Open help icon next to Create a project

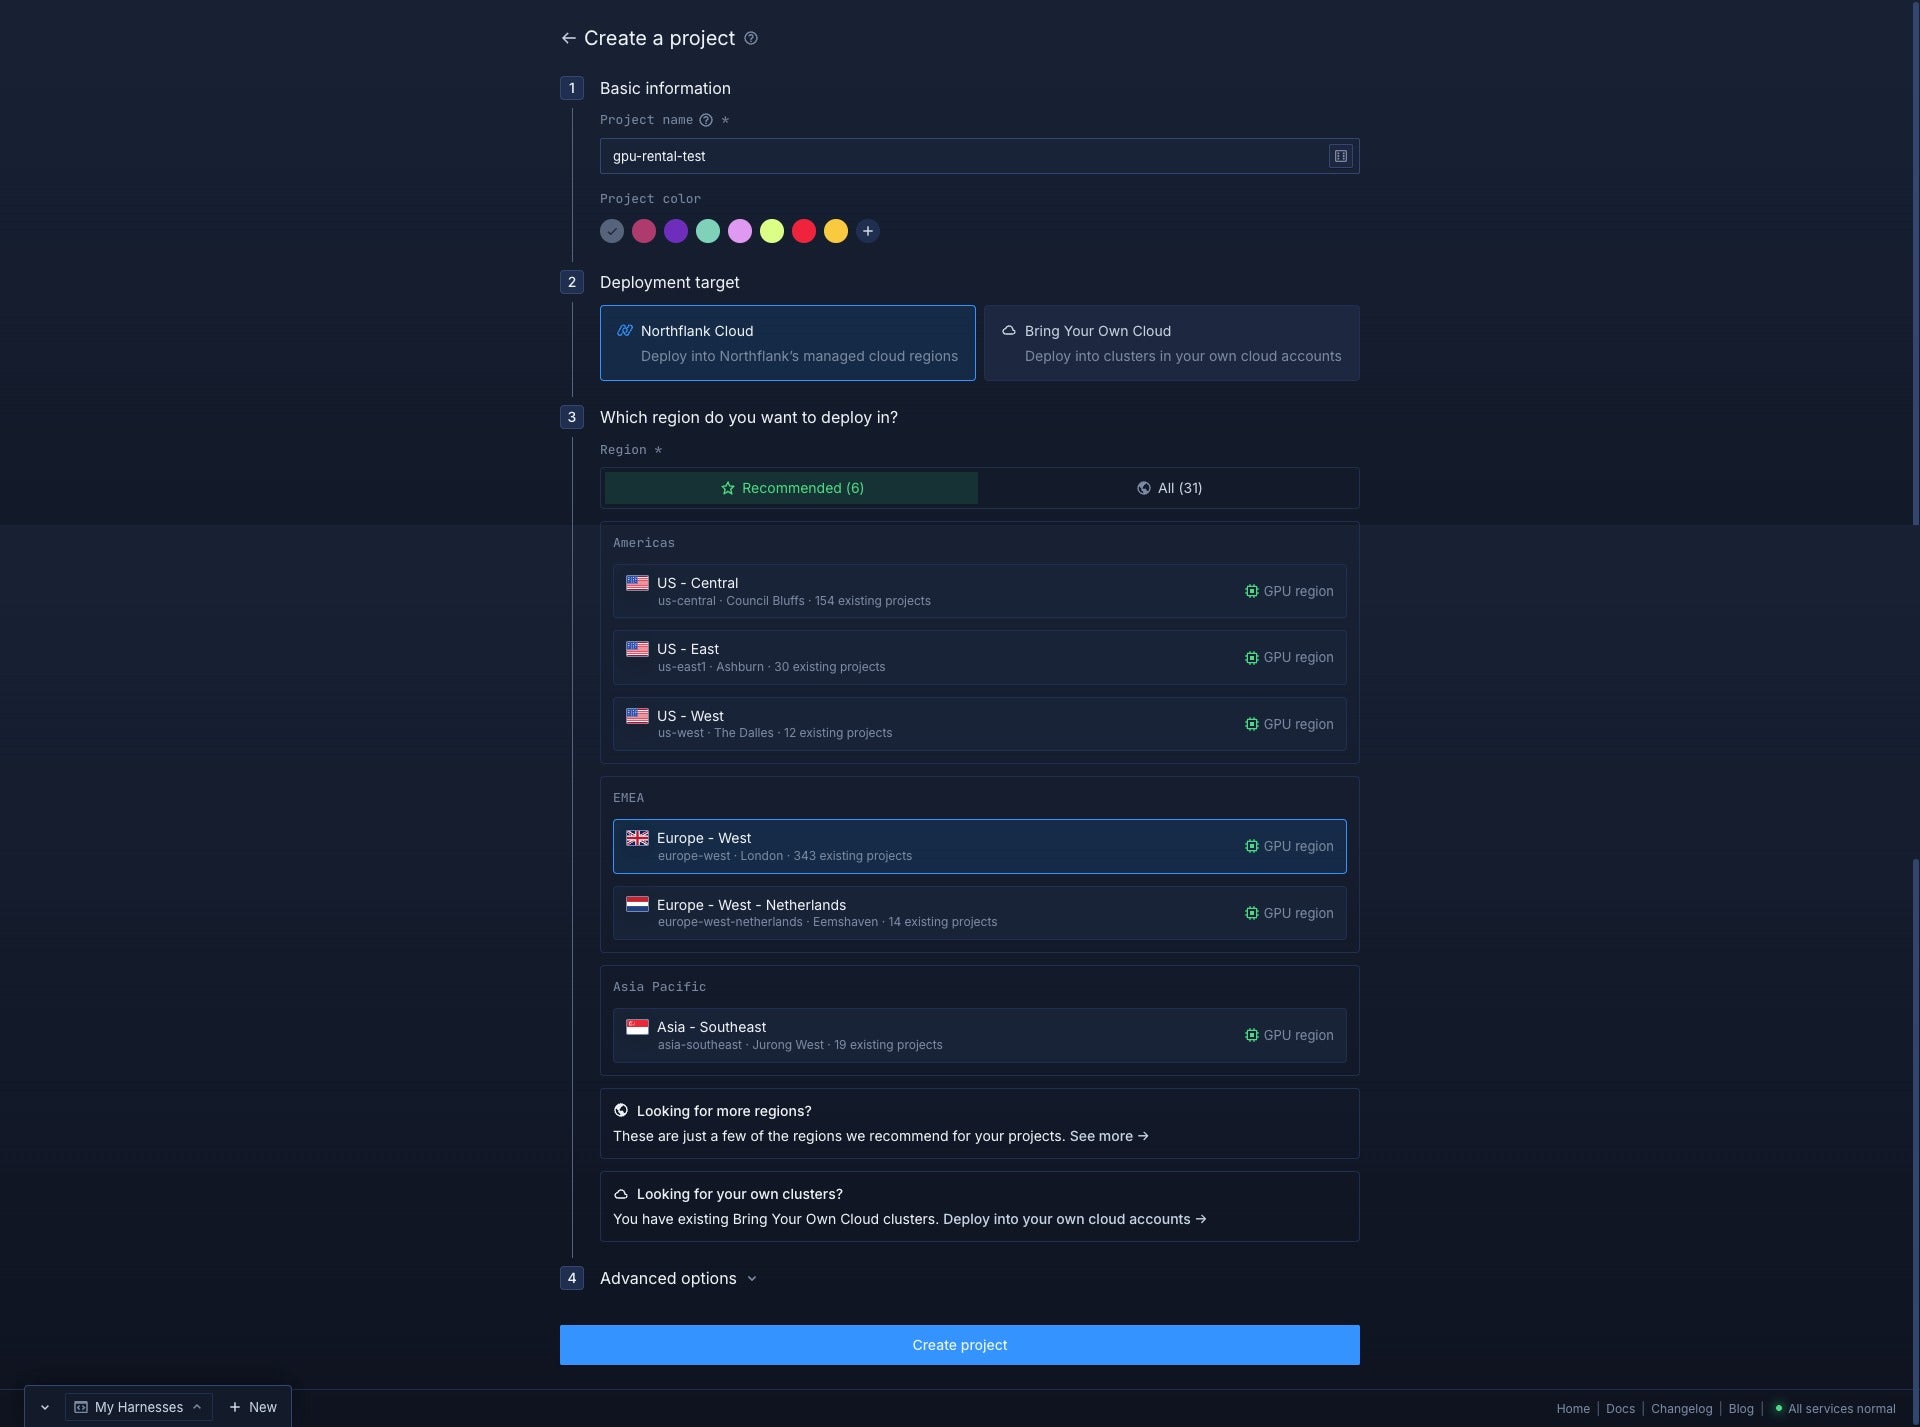751,38
